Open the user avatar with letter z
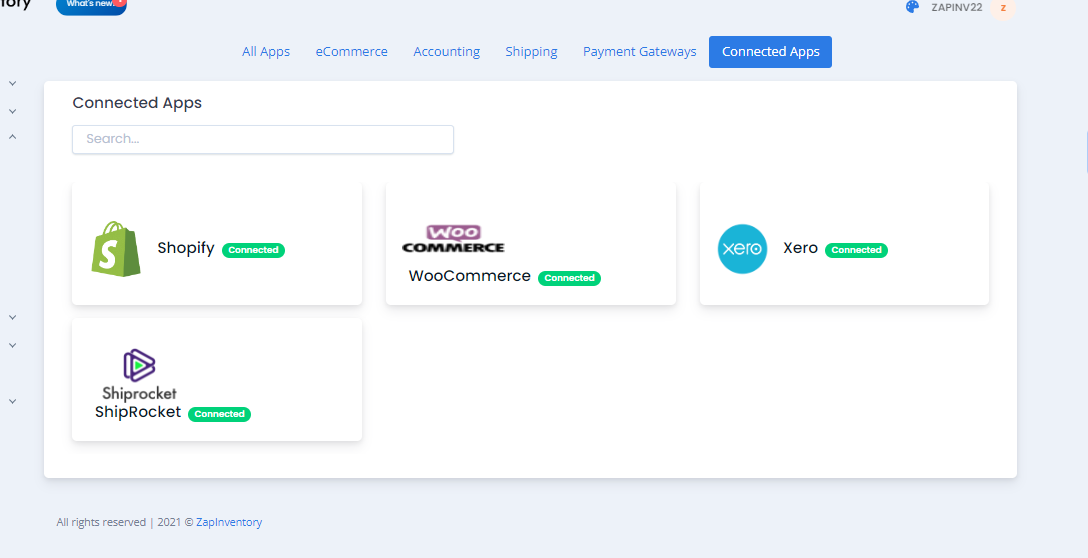Image resolution: width=1088 pixels, height=558 pixels. coord(1003,8)
